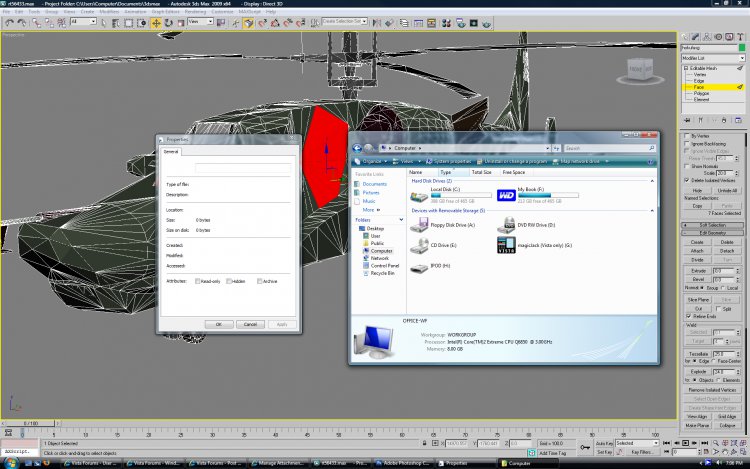Click Cancel in Properties dialog

point(251,323)
